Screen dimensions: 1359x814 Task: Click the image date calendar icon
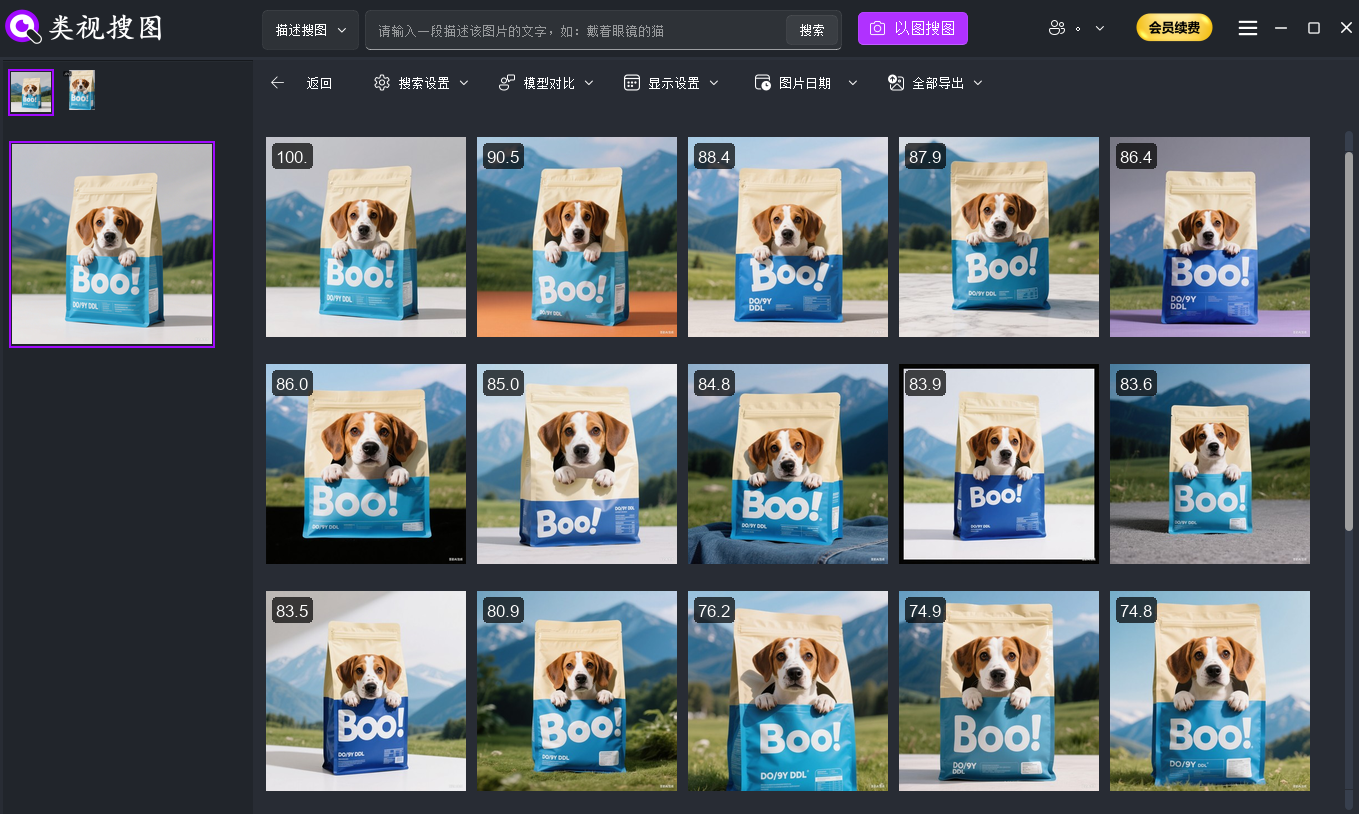pos(762,83)
